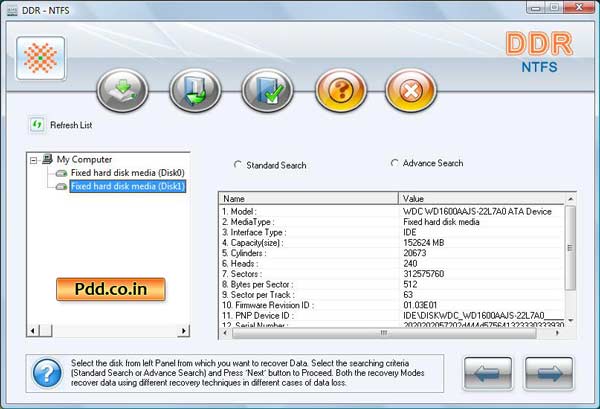
Task: Click the Name column header
Action: point(309,199)
